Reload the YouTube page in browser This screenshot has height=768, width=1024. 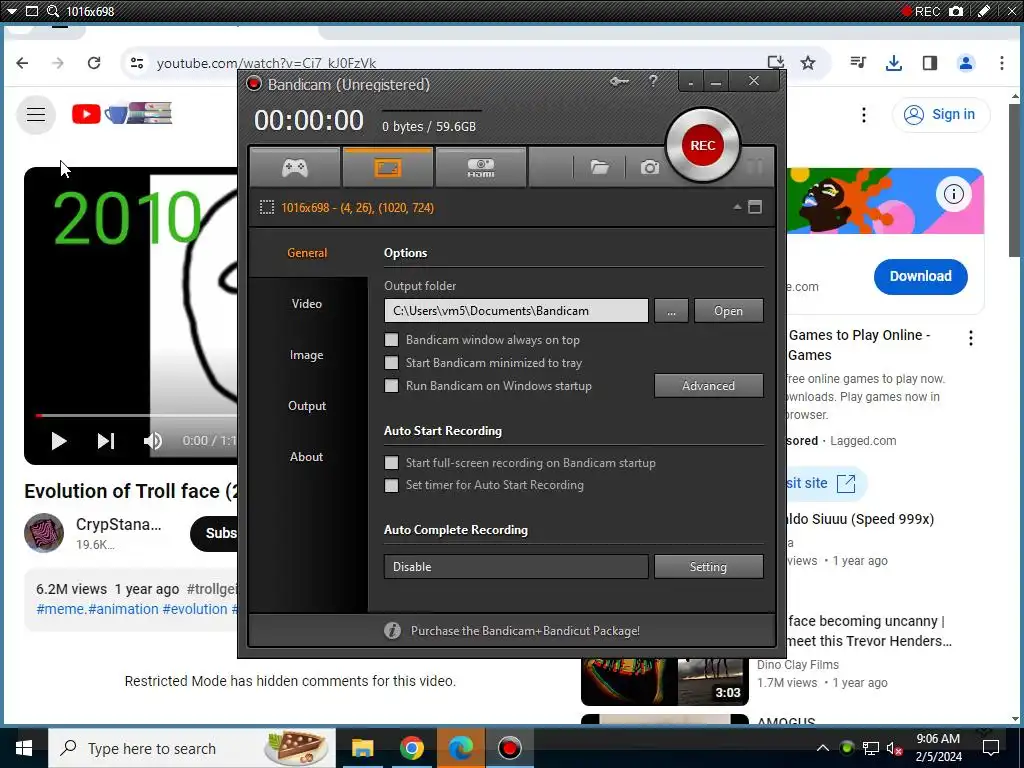click(94, 63)
